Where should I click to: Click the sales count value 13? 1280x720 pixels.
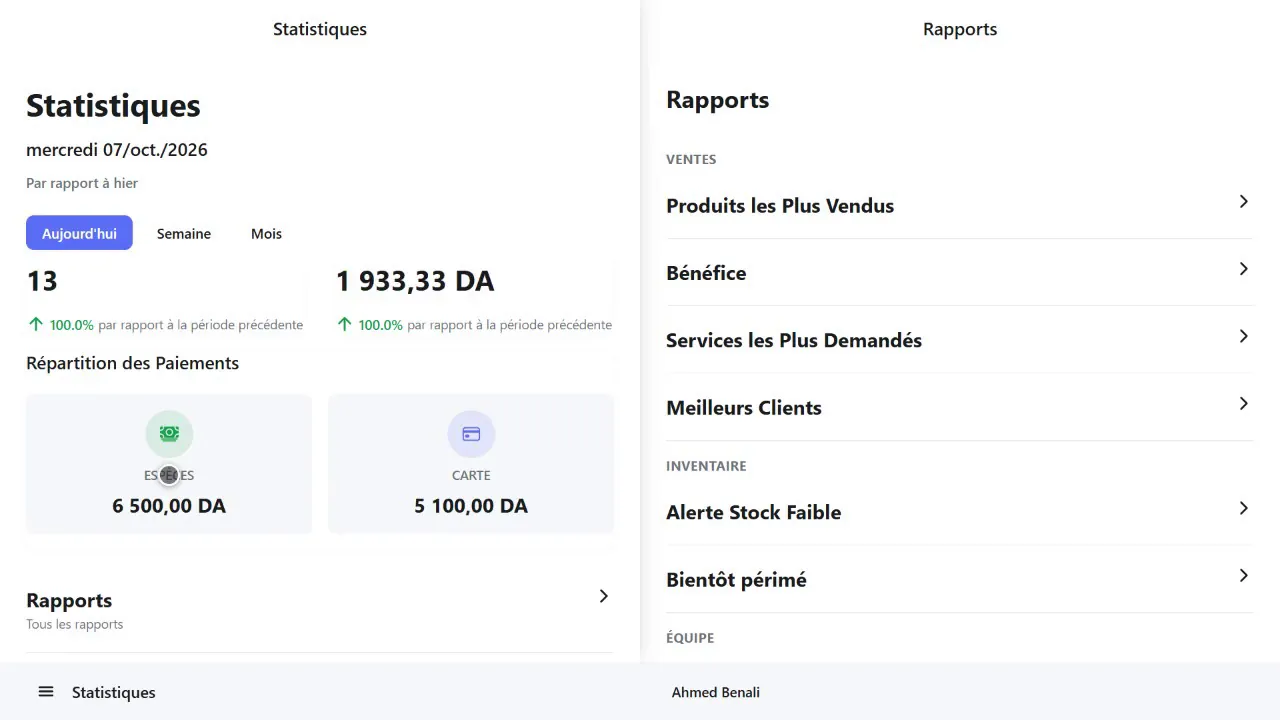(x=42, y=281)
